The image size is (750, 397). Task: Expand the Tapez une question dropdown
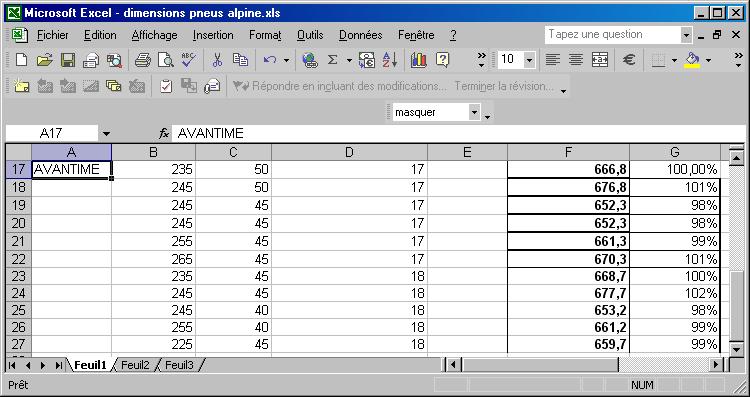686,35
